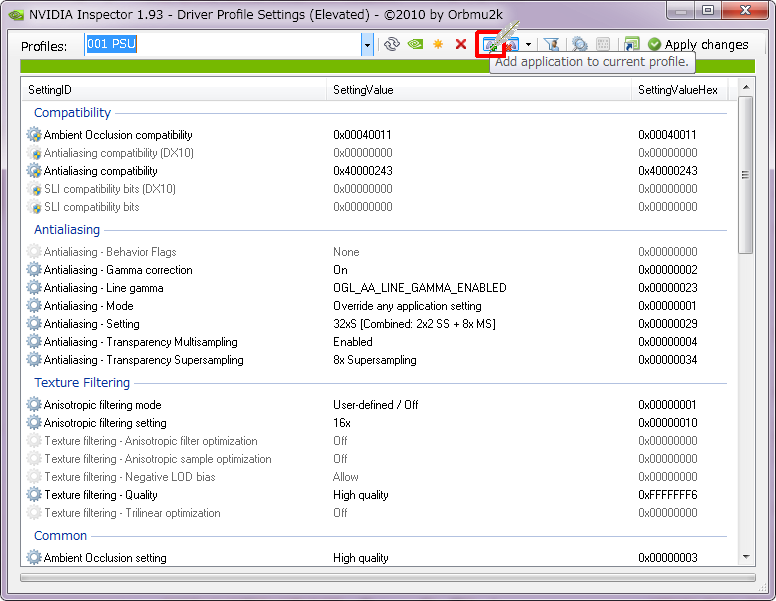
Task: Click gear icon beside Transparency Supersampling
Action: click(34, 360)
